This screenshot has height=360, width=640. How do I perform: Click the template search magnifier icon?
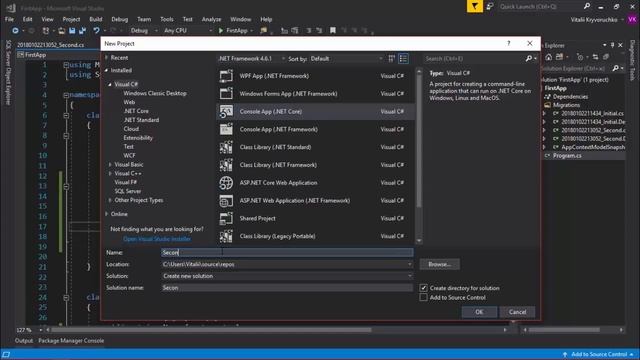(529, 59)
